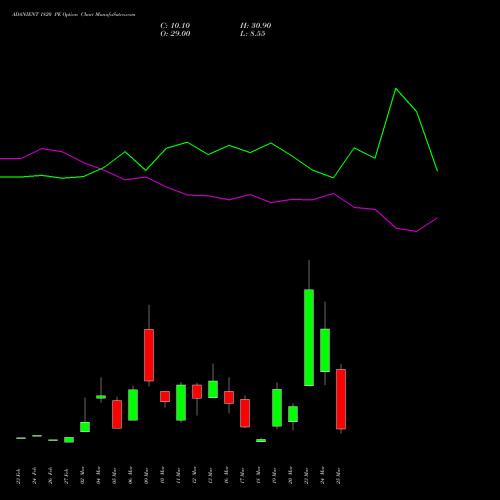Image resolution: width=500 pixels, height=500 pixels.
Task: Select the 19 Mar date label
Action: pyautogui.click(x=274, y=475)
